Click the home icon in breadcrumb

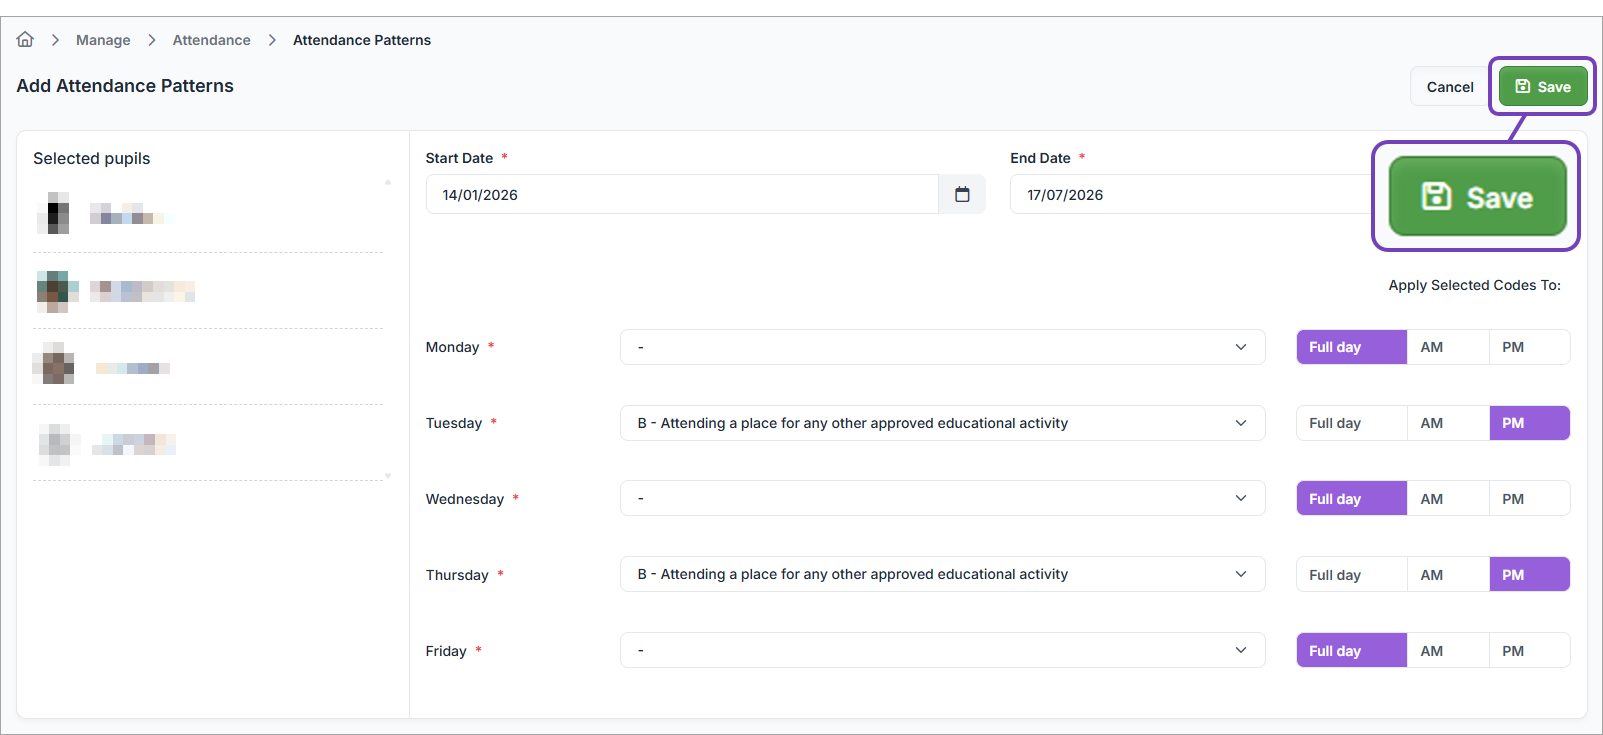point(25,40)
